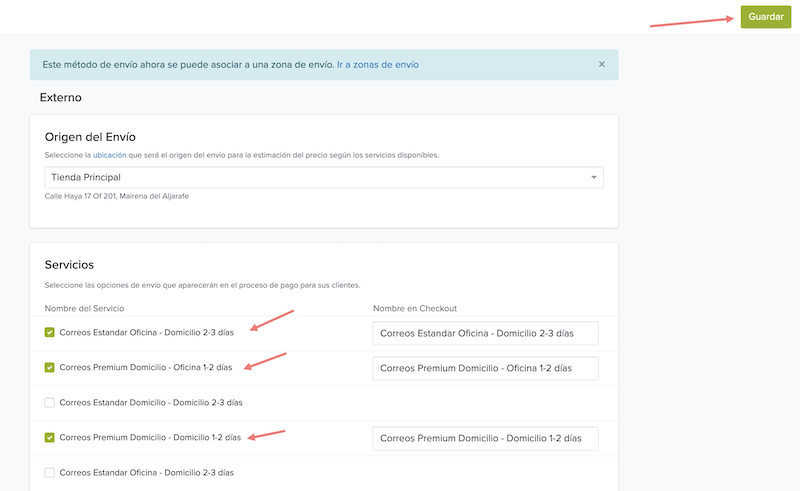800x491 pixels.
Task: Click checkout name field for Premium Domicilio - Domicilio
Action: (x=484, y=438)
